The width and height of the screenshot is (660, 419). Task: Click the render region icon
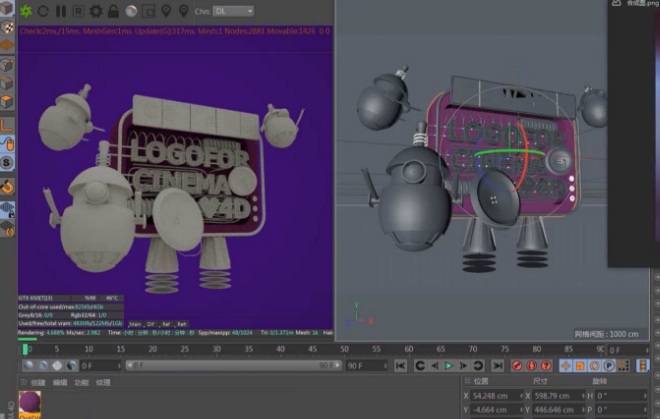click(148, 12)
